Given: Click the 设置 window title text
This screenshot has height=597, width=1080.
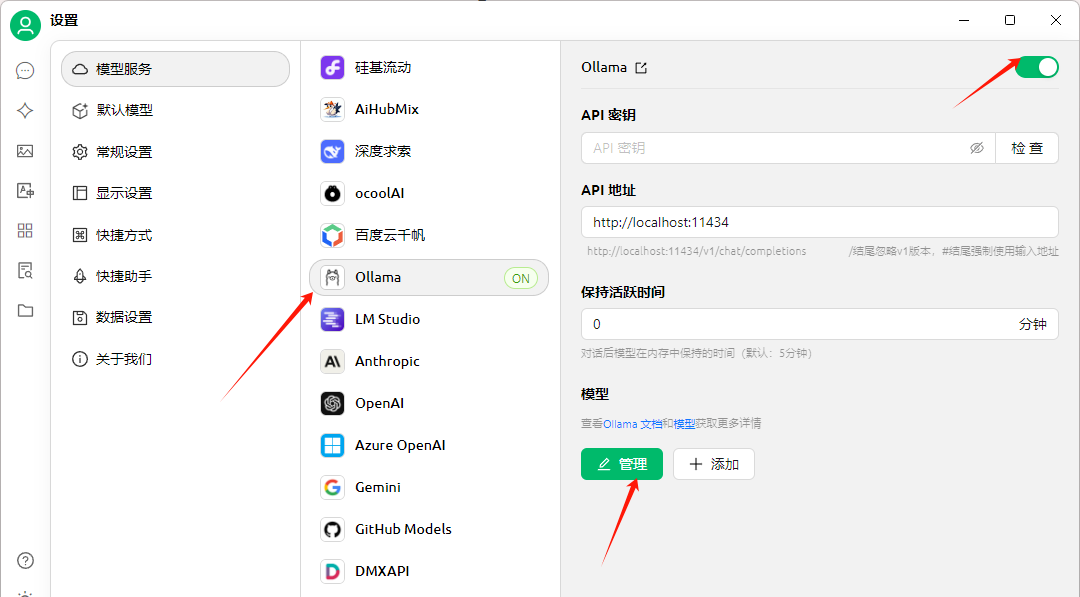Looking at the screenshot, I should click(64, 21).
